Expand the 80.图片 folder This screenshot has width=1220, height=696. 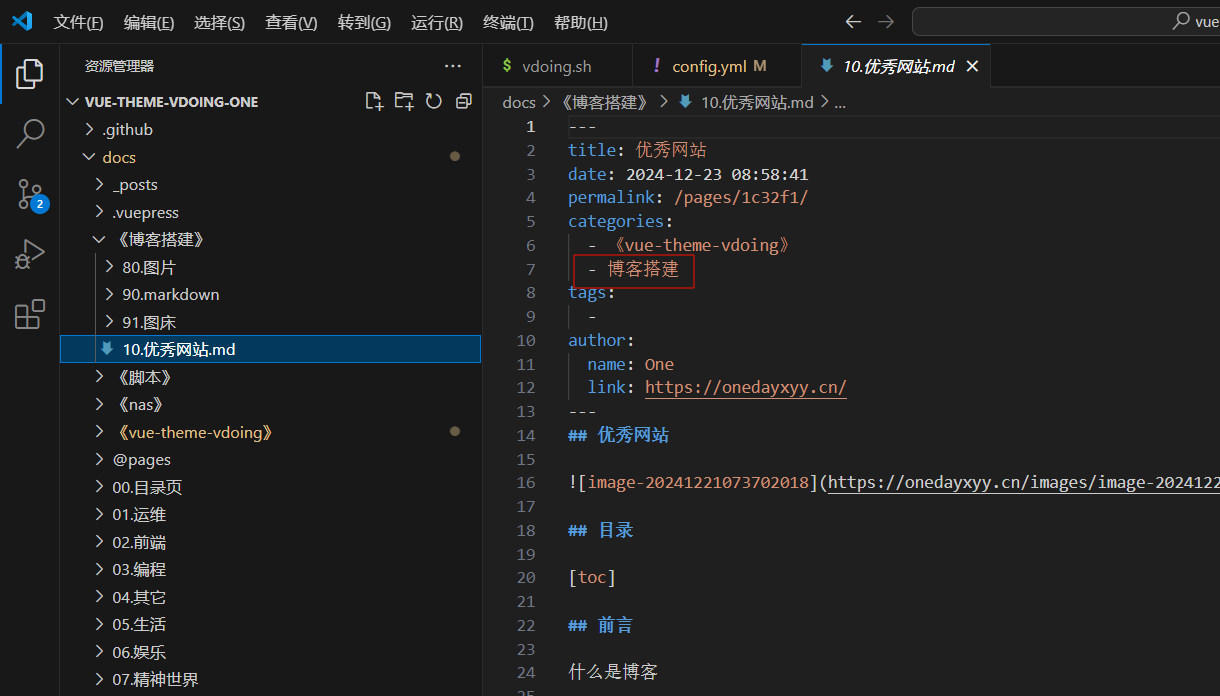pyautogui.click(x=271, y=267)
